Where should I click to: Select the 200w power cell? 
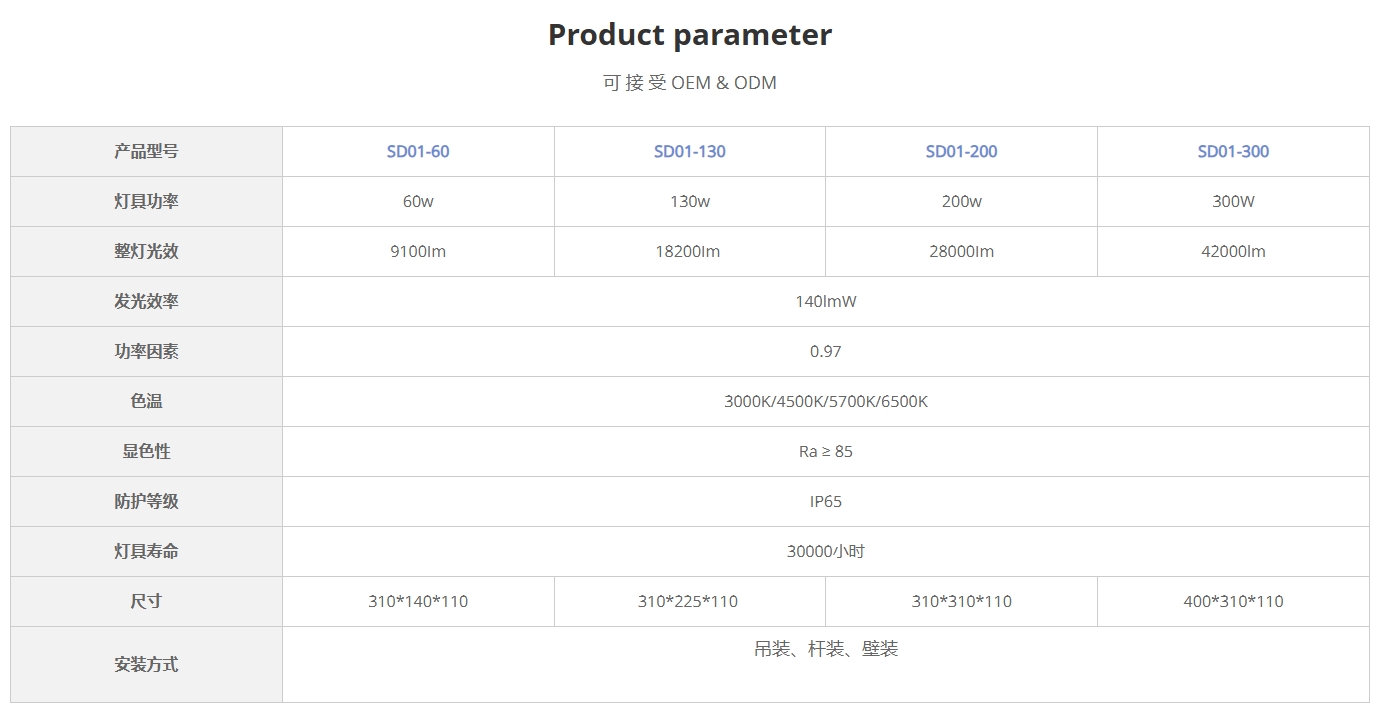point(961,202)
